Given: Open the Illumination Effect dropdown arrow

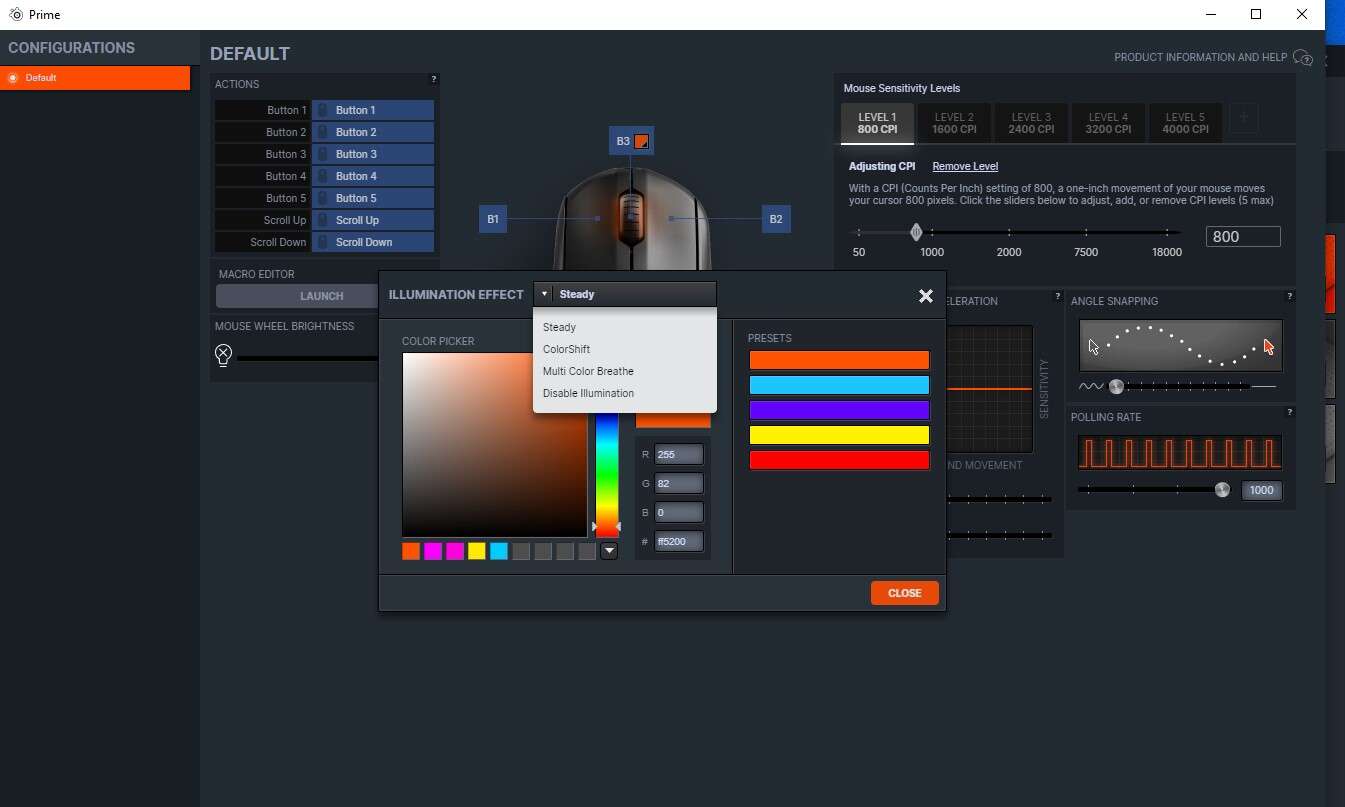Looking at the screenshot, I should click(x=544, y=294).
